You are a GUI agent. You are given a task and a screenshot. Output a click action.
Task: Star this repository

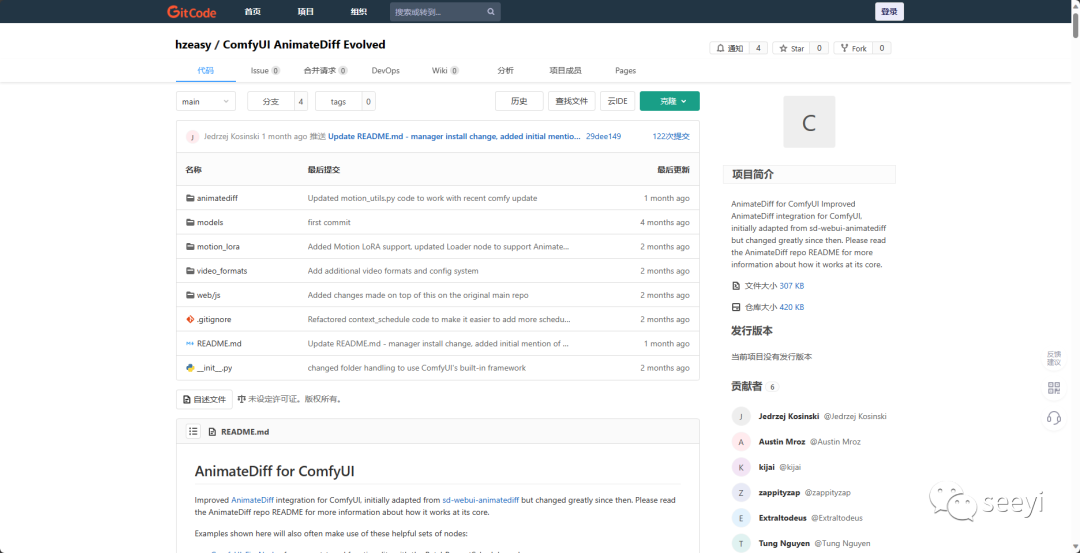coord(792,48)
